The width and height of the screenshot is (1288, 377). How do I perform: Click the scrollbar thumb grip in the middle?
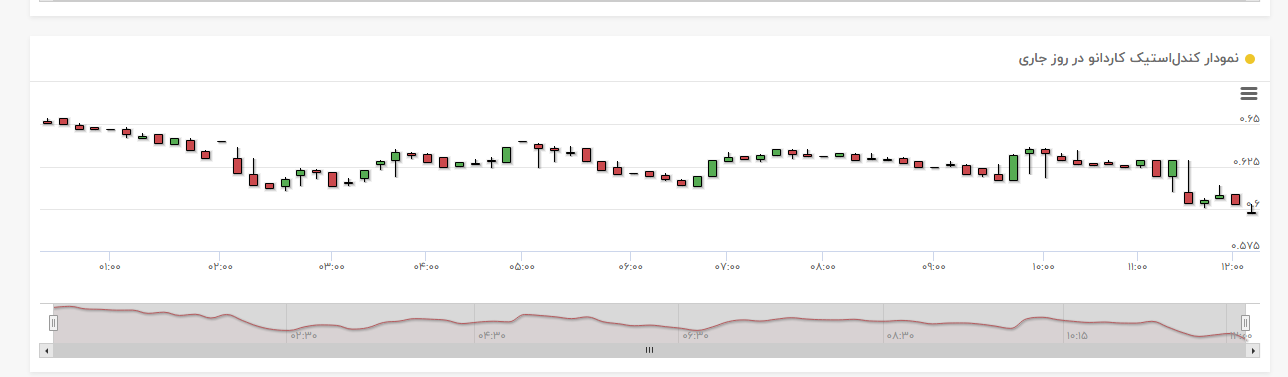tap(649, 350)
